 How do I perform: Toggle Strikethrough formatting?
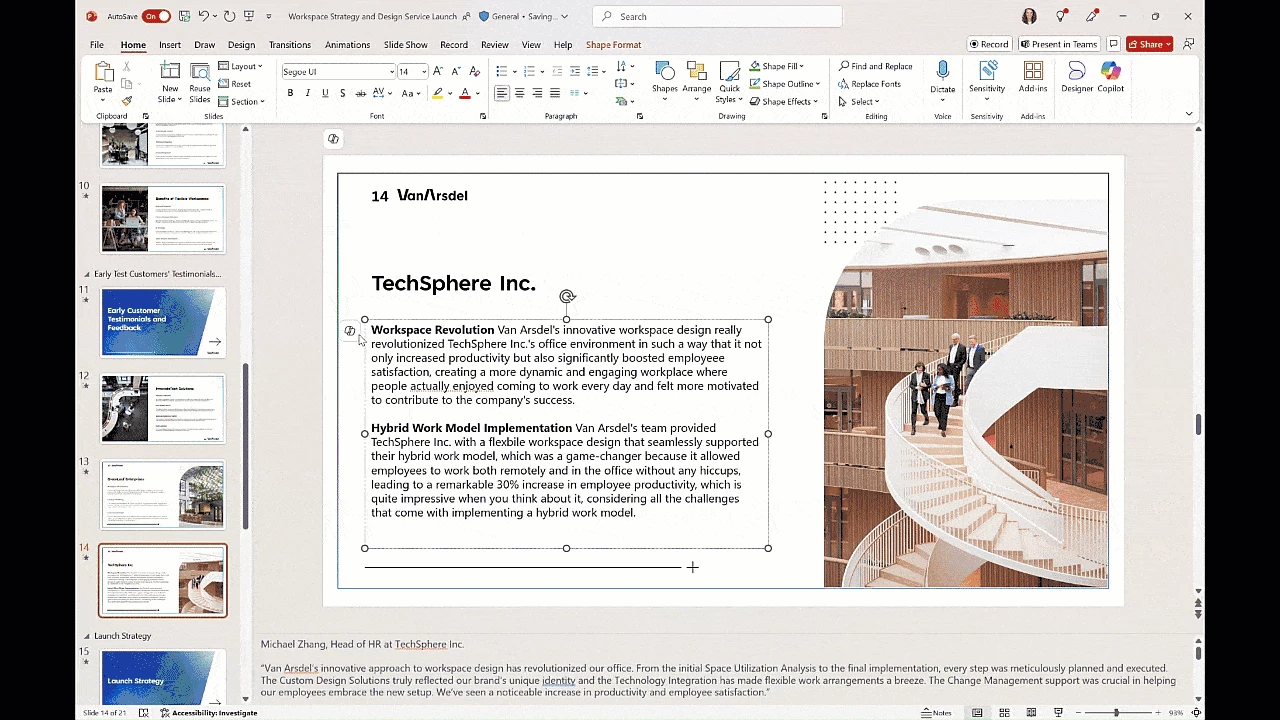(361, 93)
